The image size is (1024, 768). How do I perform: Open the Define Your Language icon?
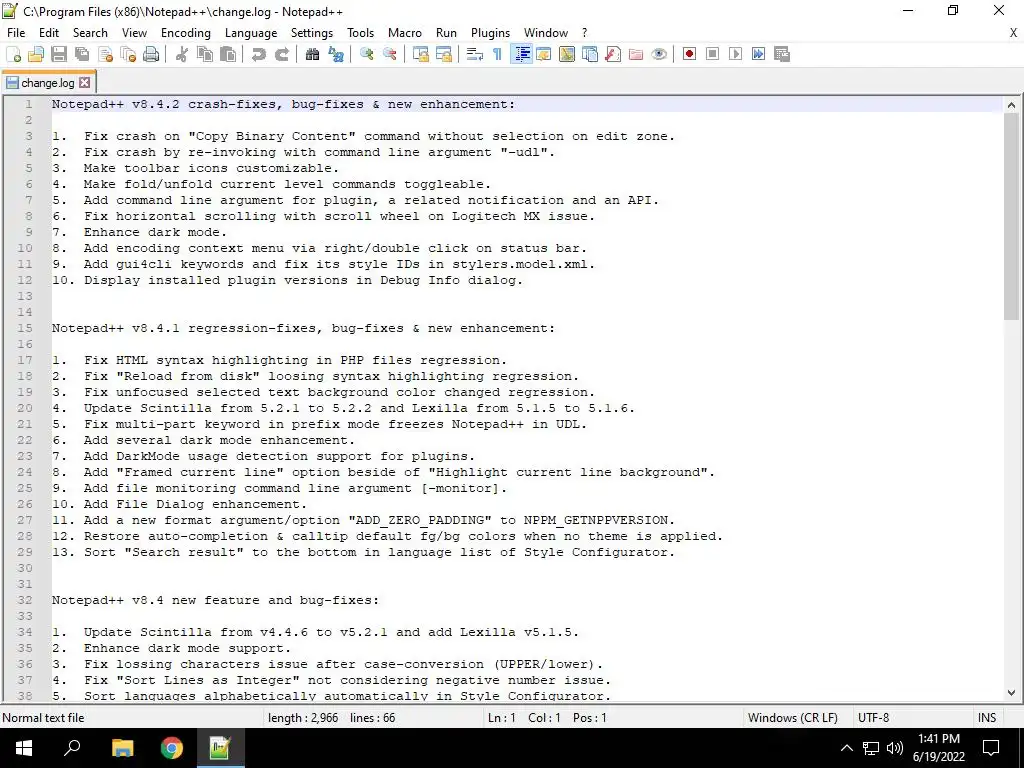point(543,54)
